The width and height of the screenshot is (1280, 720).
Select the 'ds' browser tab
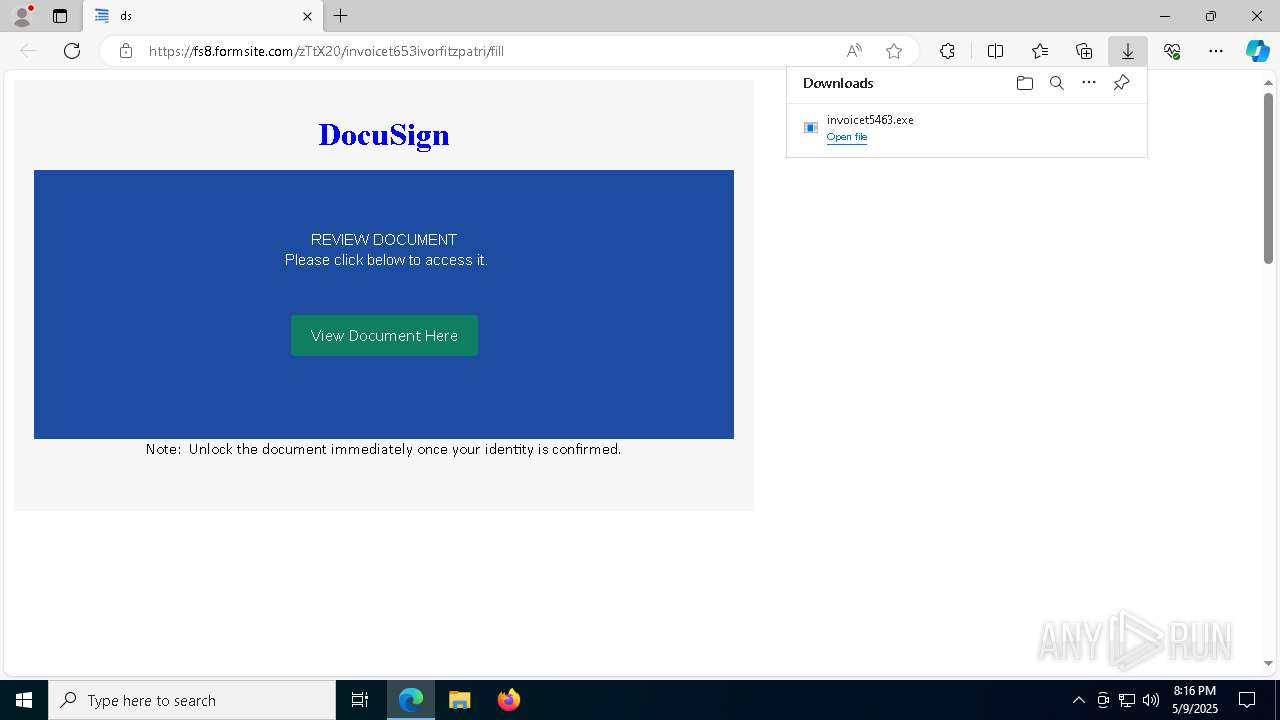[x=203, y=16]
